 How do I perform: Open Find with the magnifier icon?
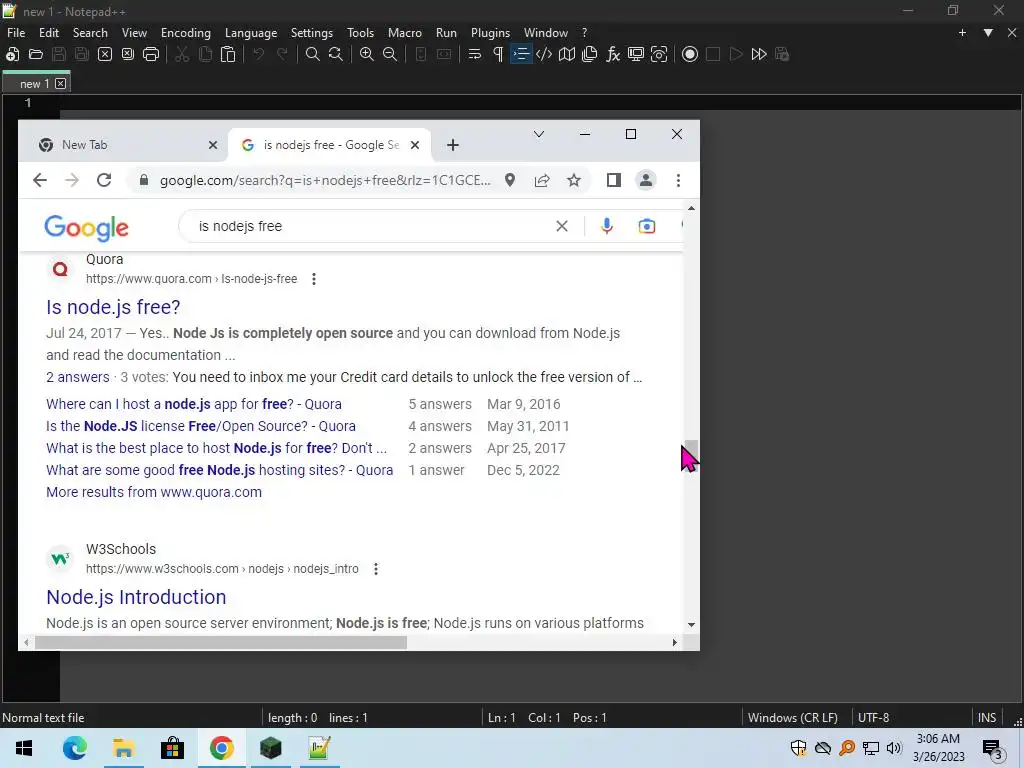[x=313, y=54]
